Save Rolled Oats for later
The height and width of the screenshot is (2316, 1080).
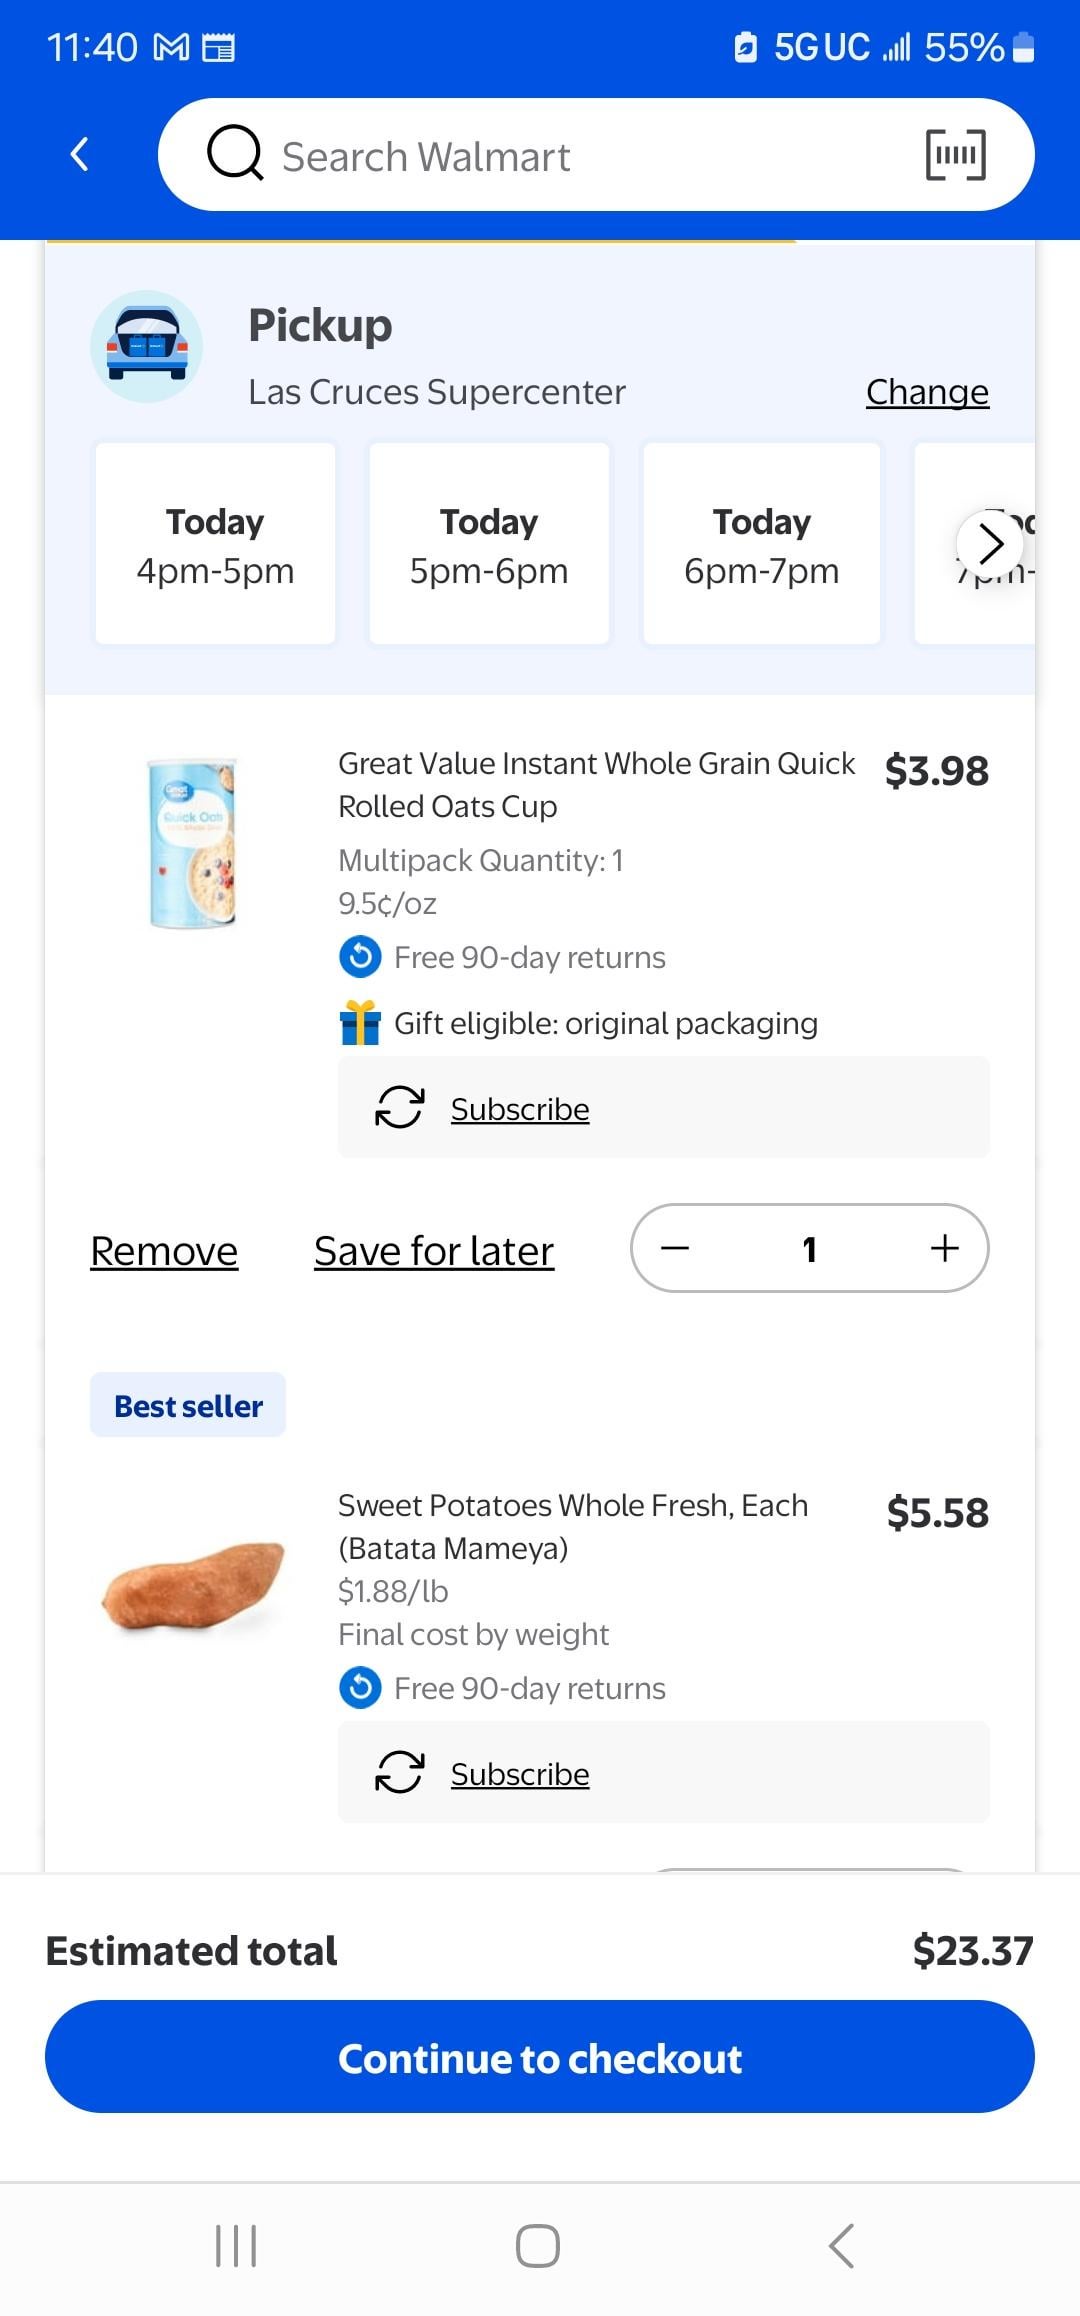(434, 1251)
